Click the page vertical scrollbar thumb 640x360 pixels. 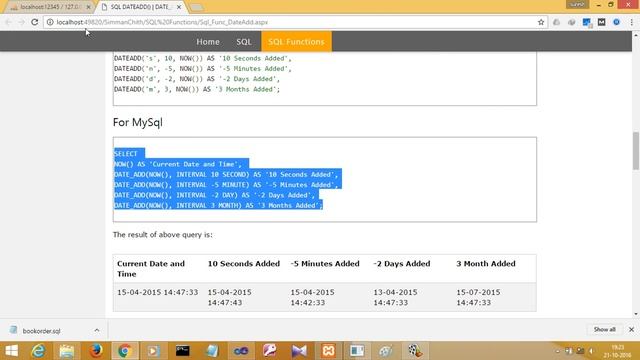[636, 151]
